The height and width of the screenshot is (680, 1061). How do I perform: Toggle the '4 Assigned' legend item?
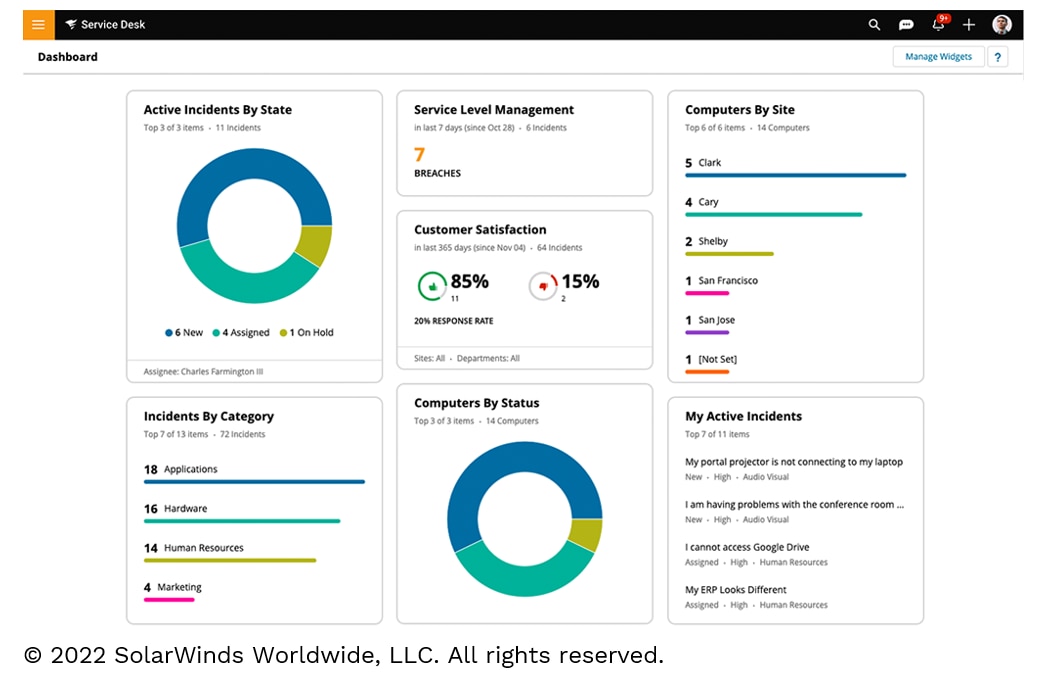pyautogui.click(x=240, y=333)
